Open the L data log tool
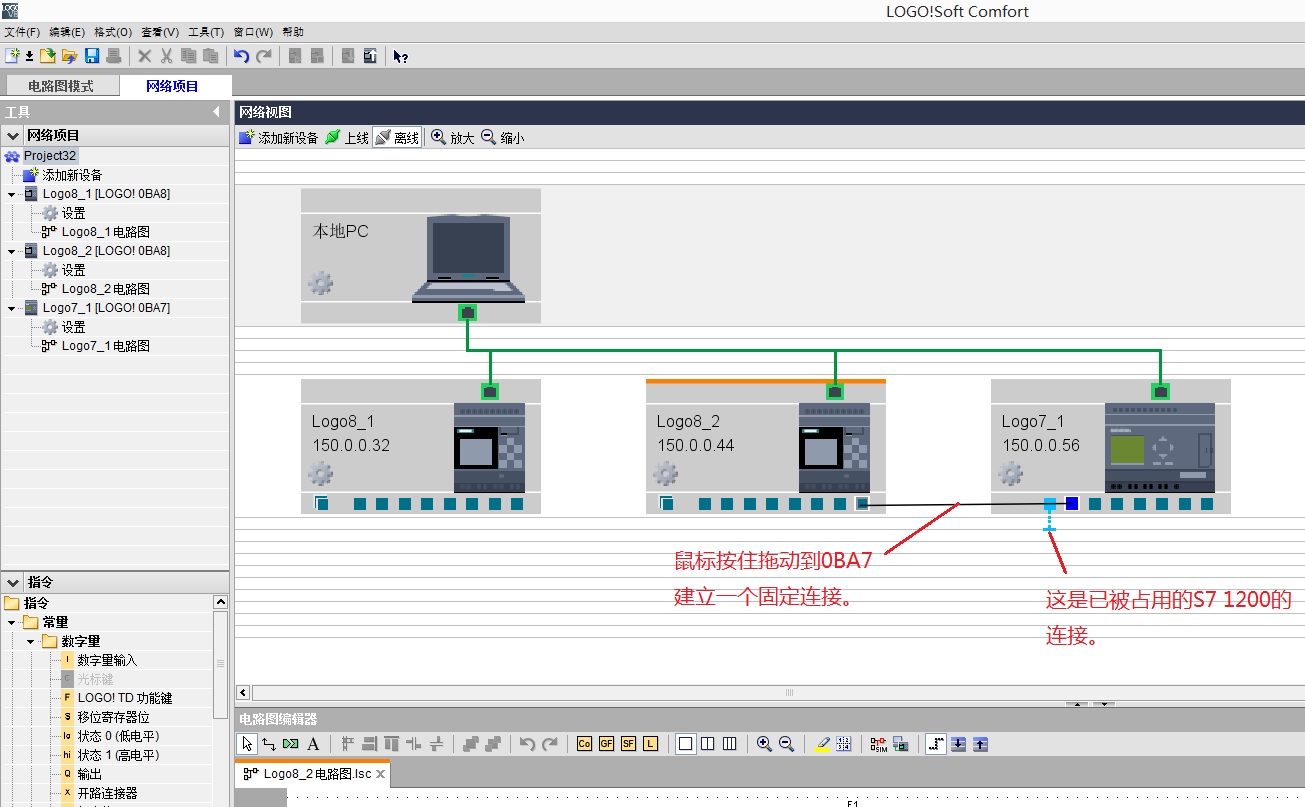The image size is (1305, 807). click(x=650, y=743)
